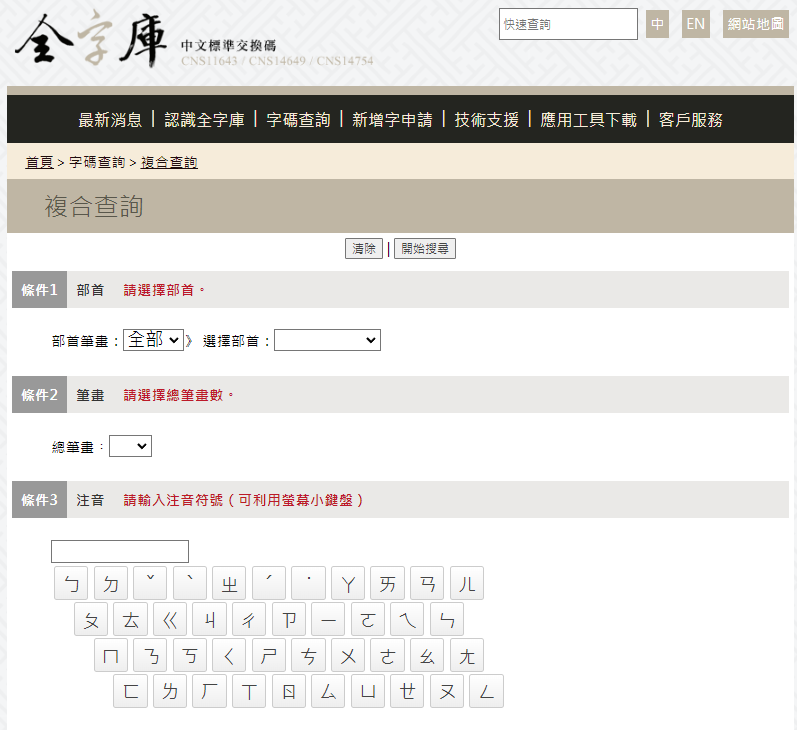This screenshot has width=797, height=730.
Task: Click the ㄙ key
Action: pyautogui.click(x=328, y=691)
